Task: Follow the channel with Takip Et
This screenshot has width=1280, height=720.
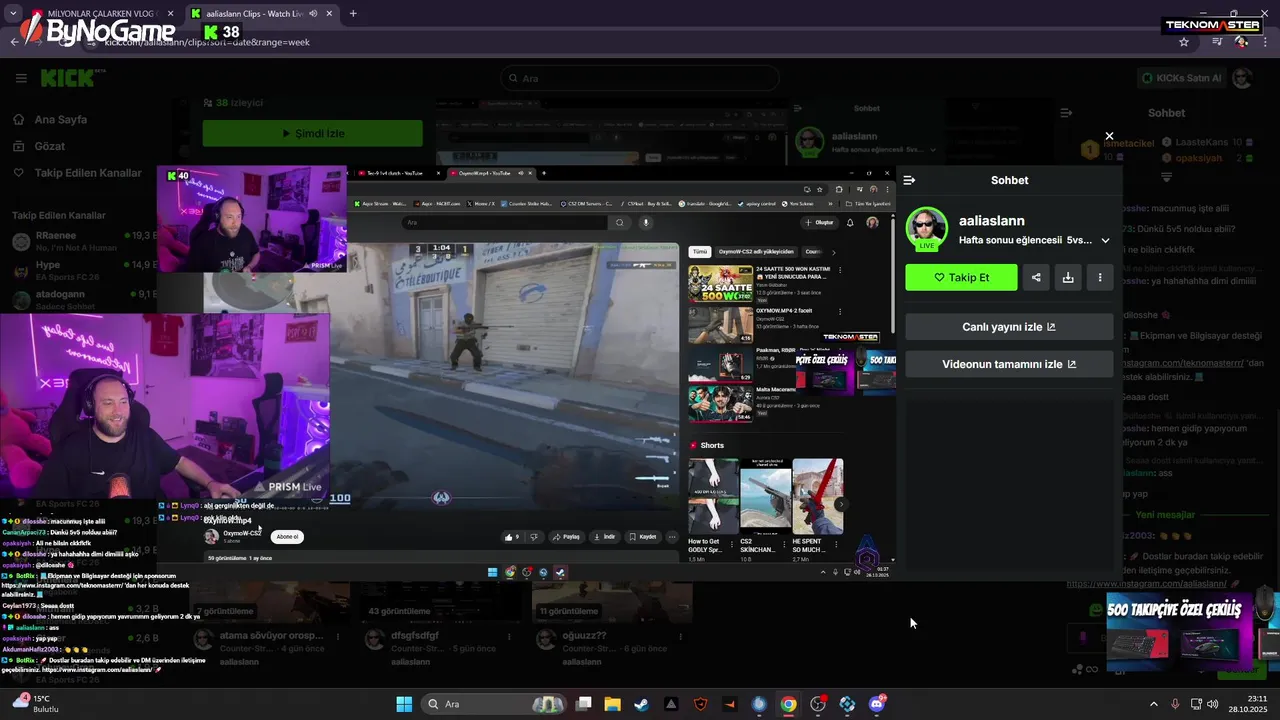Action: (x=961, y=277)
